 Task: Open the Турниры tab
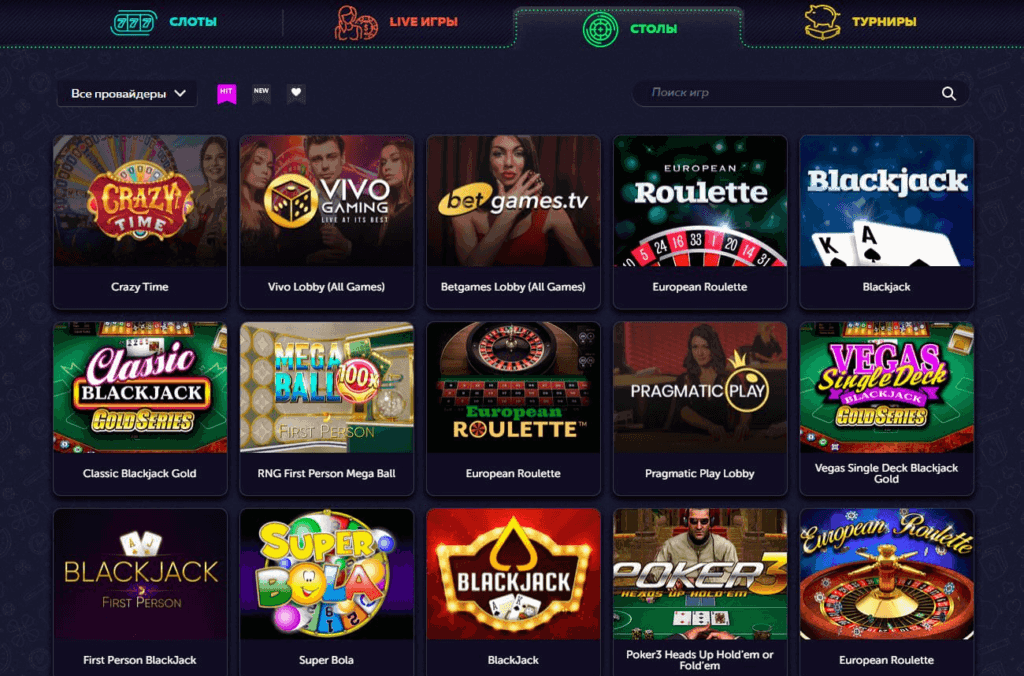pyautogui.click(x=860, y=22)
